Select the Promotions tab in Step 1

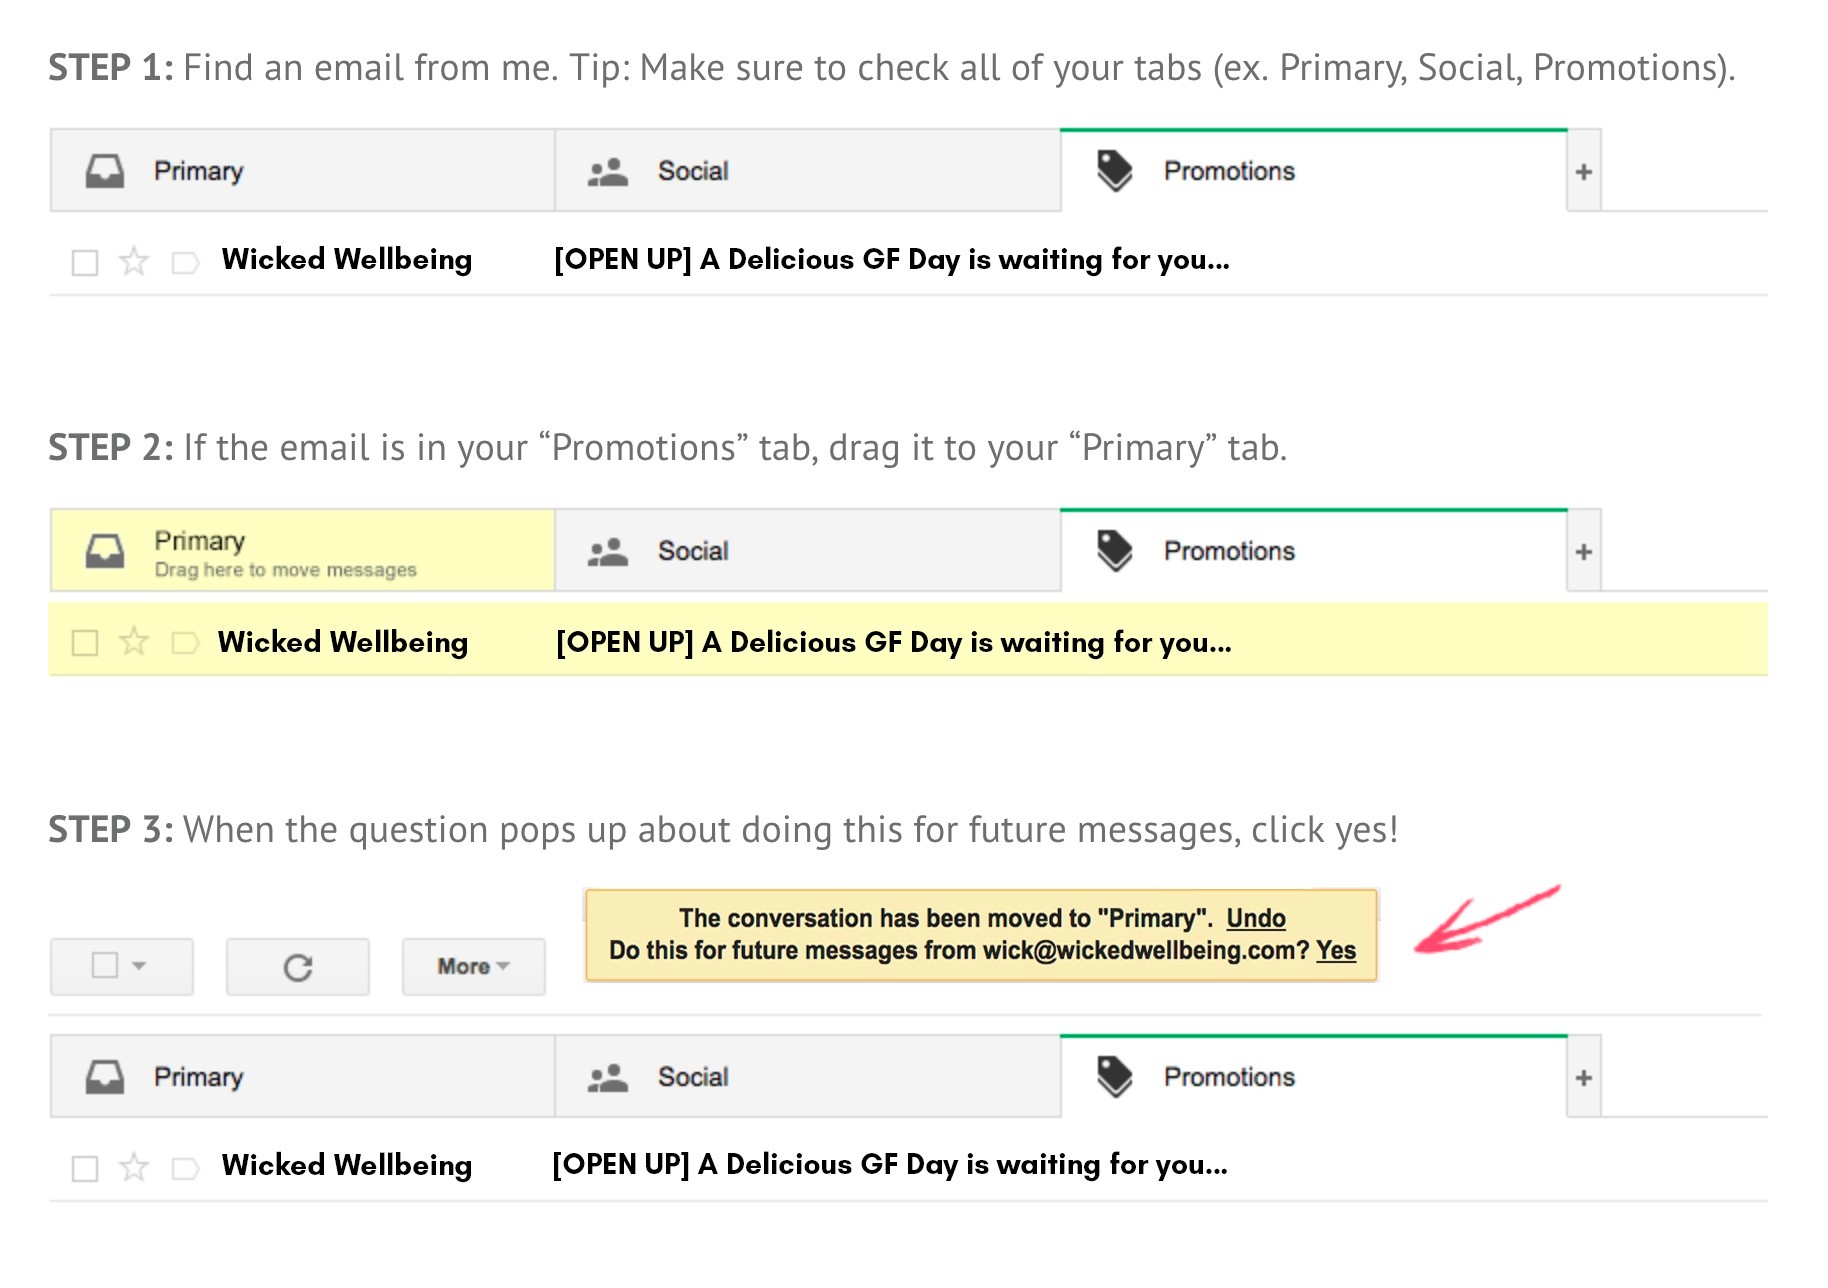pyautogui.click(x=1314, y=171)
